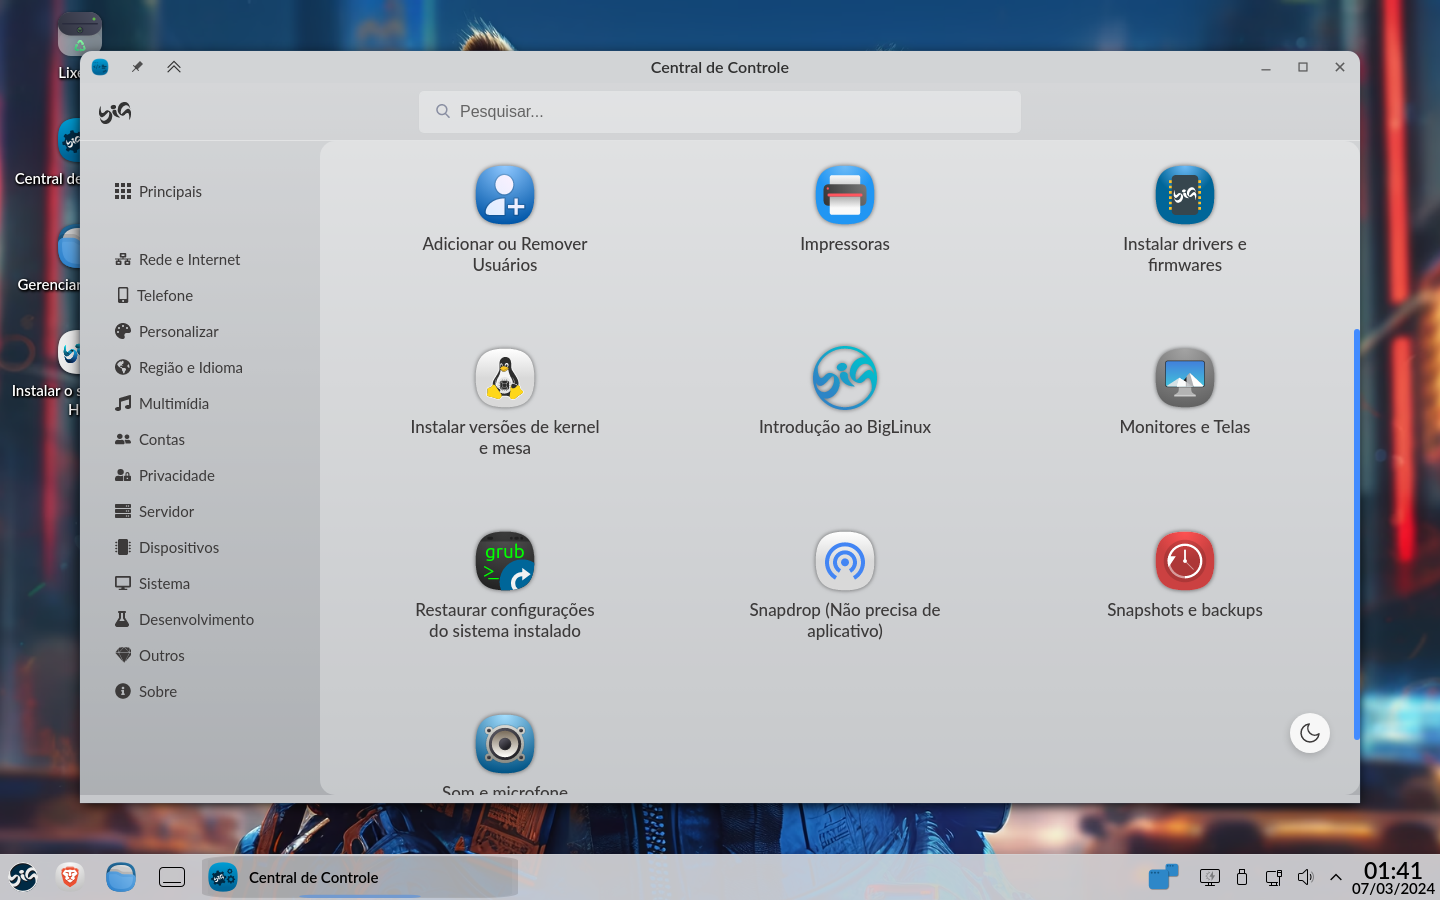Open the Som e microfone speaker icon
The height and width of the screenshot is (900, 1440).
[x=505, y=744]
